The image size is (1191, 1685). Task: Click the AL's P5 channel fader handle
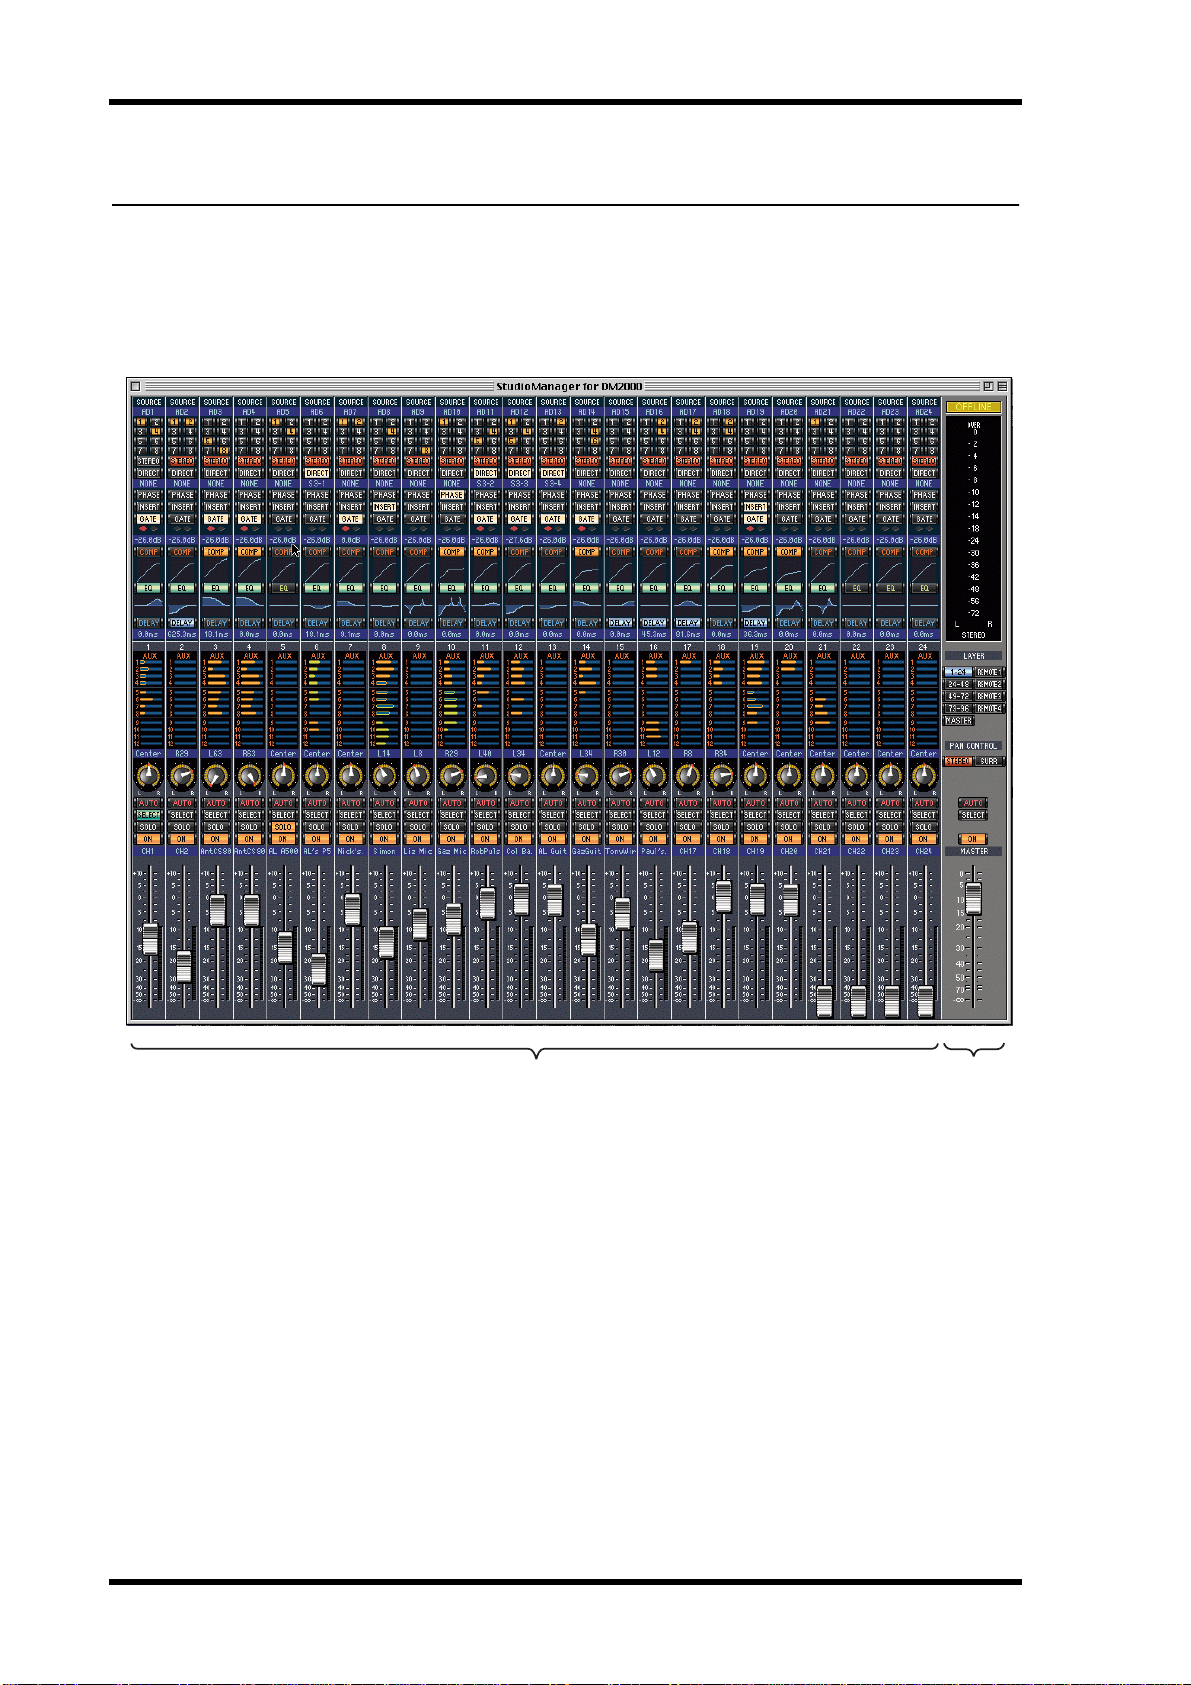[318, 970]
